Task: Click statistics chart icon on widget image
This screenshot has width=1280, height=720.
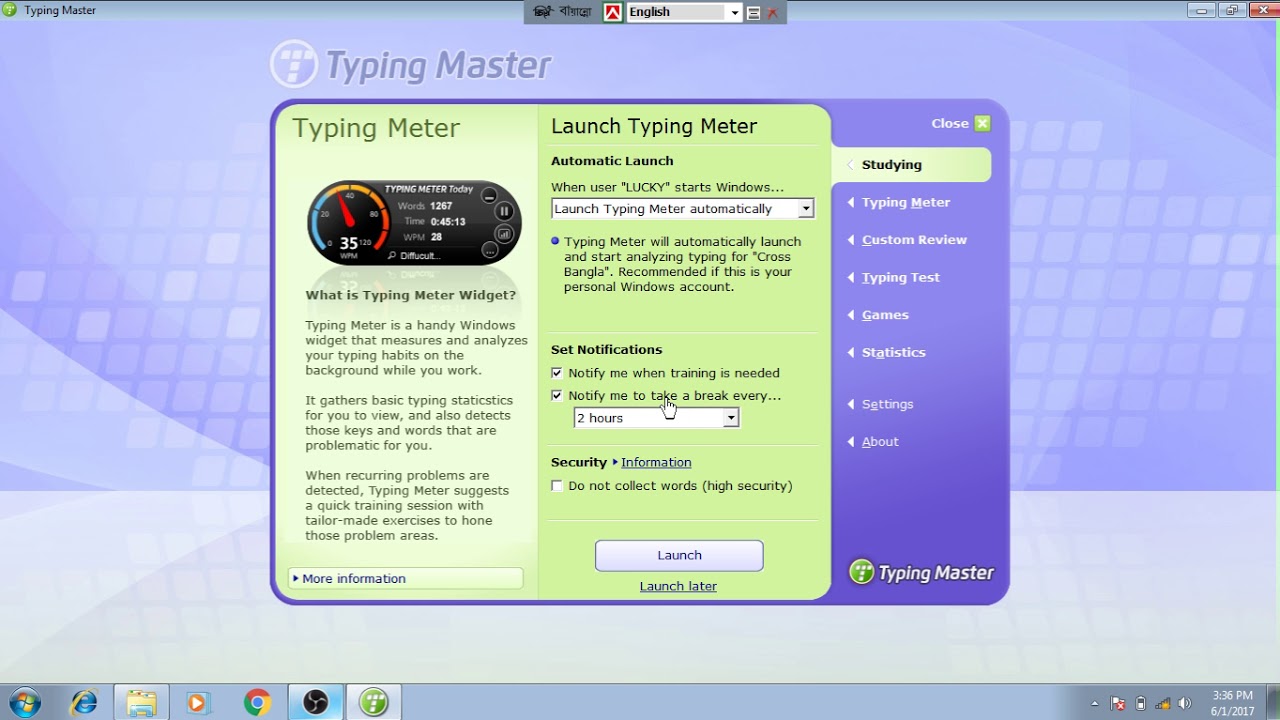Action: (x=504, y=234)
